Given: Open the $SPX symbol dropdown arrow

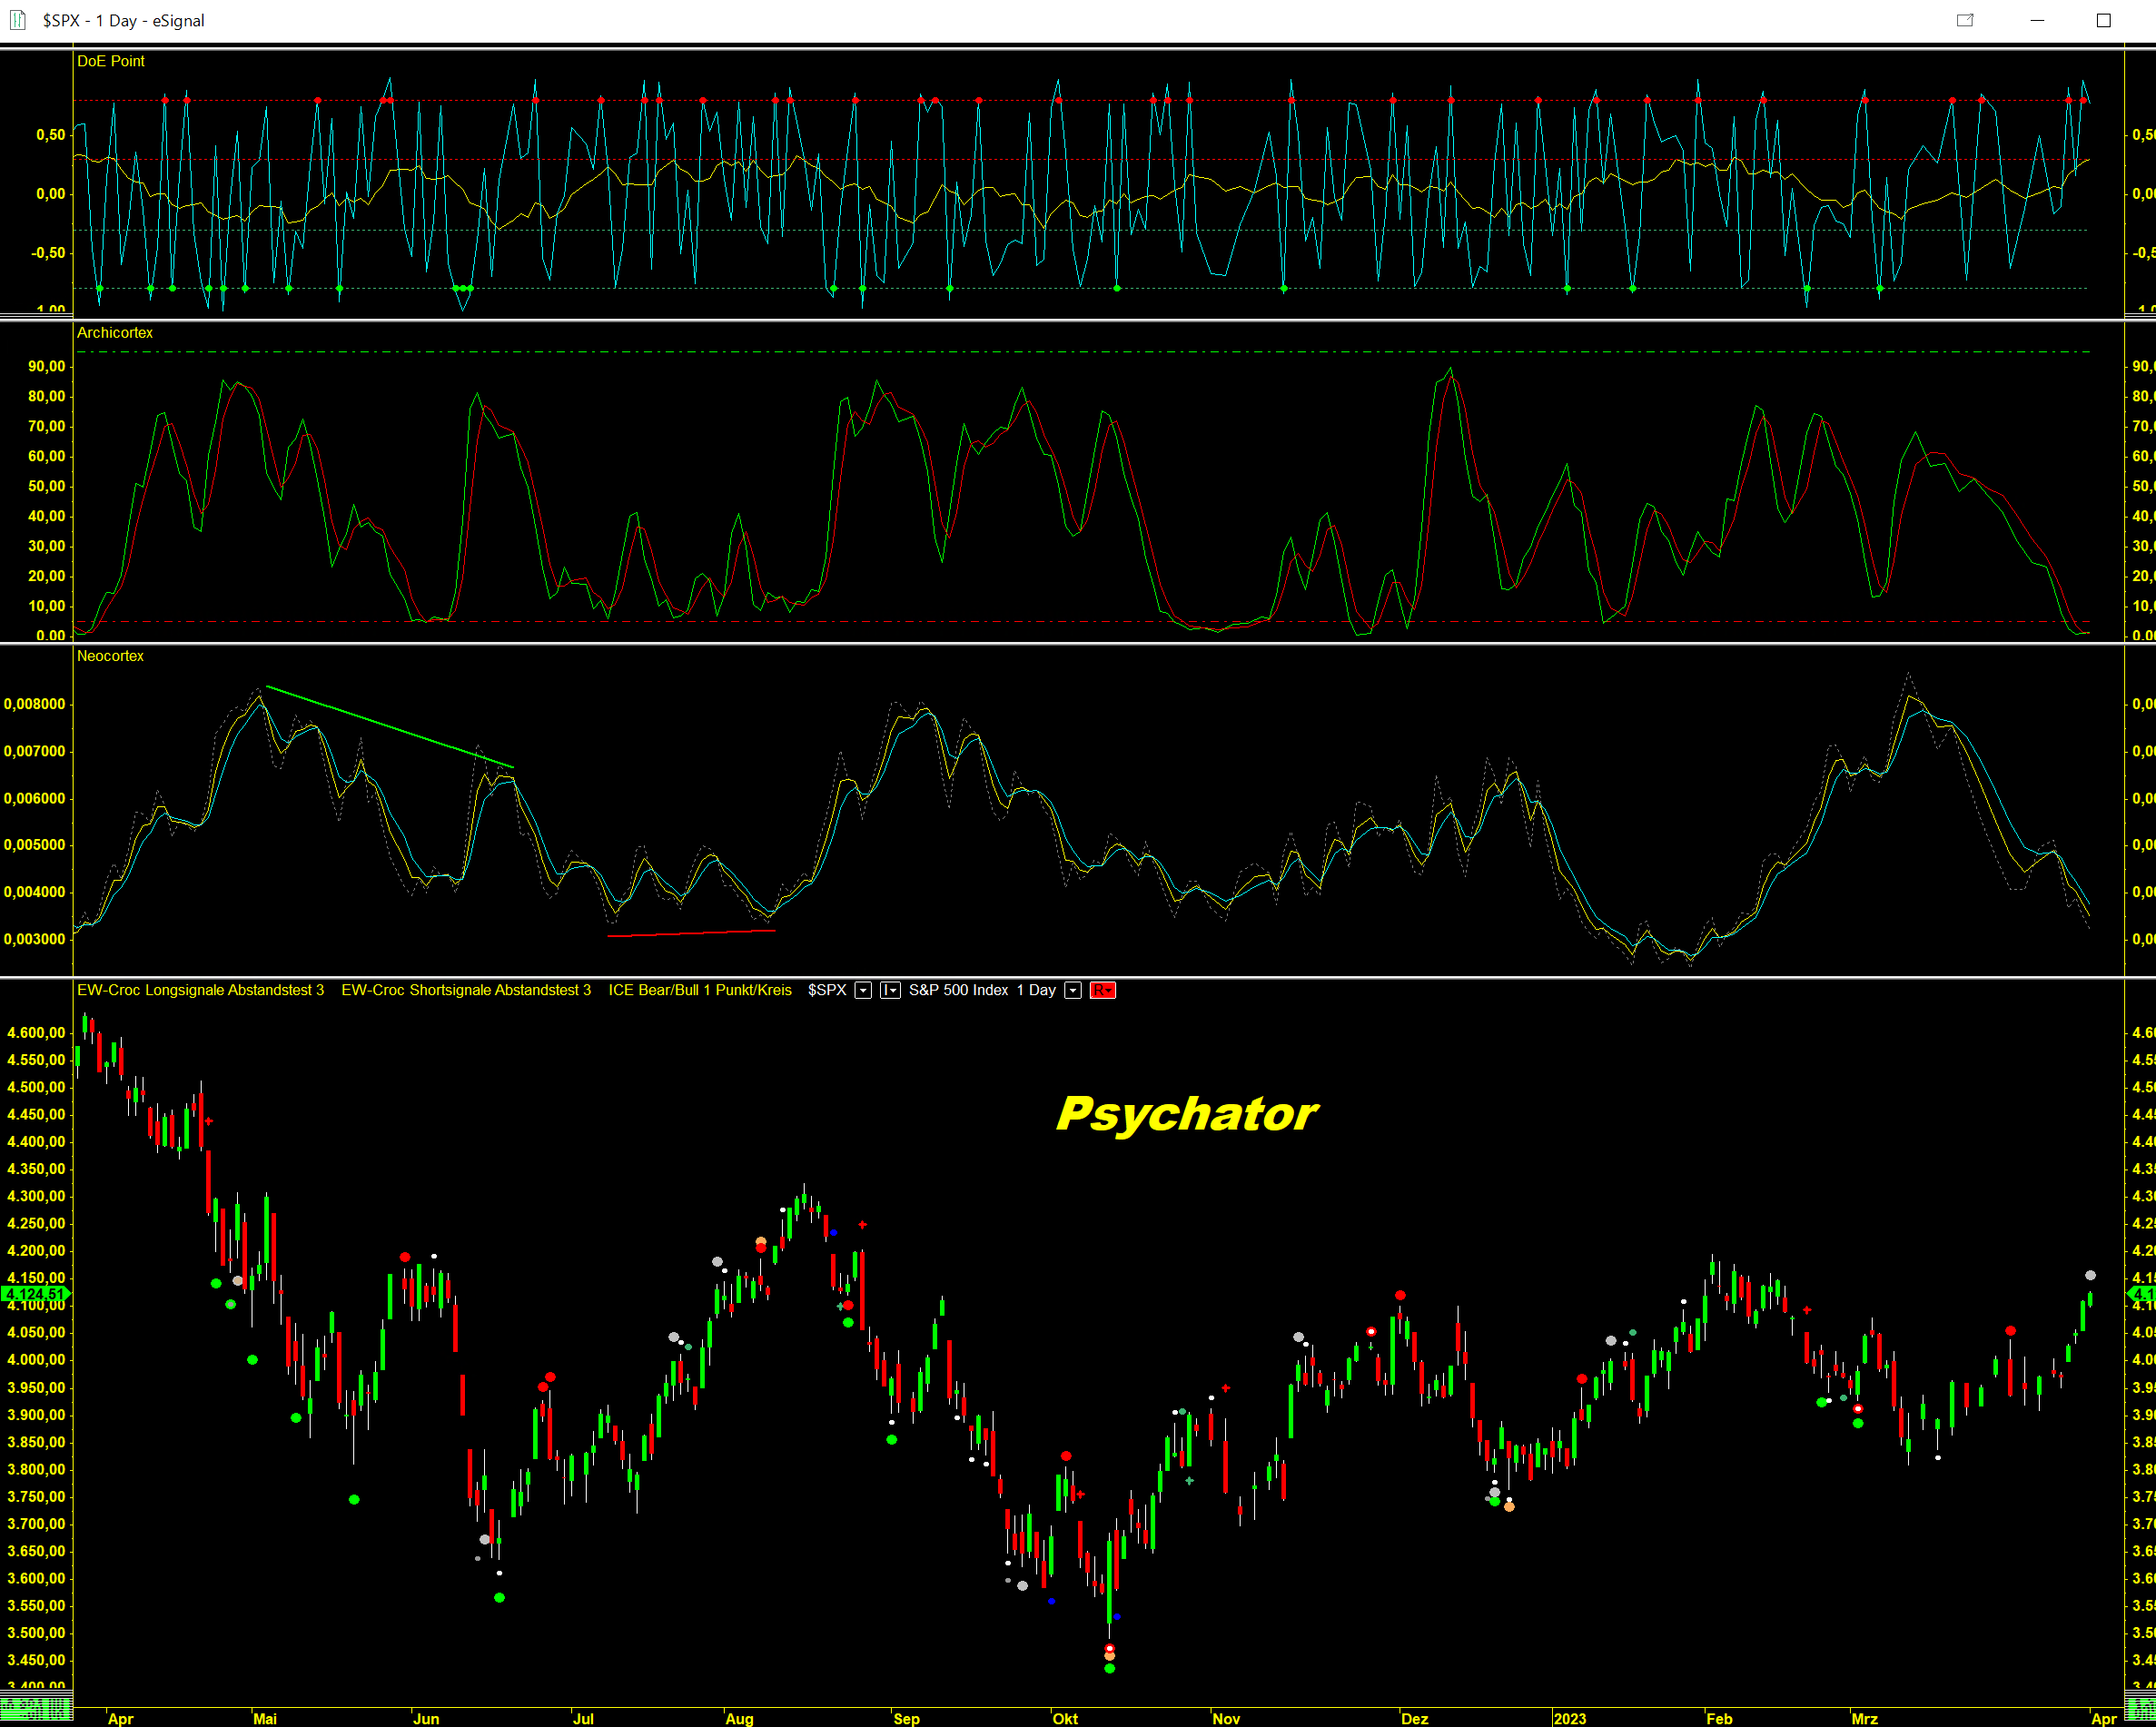Looking at the screenshot, I should pos(863,990).
